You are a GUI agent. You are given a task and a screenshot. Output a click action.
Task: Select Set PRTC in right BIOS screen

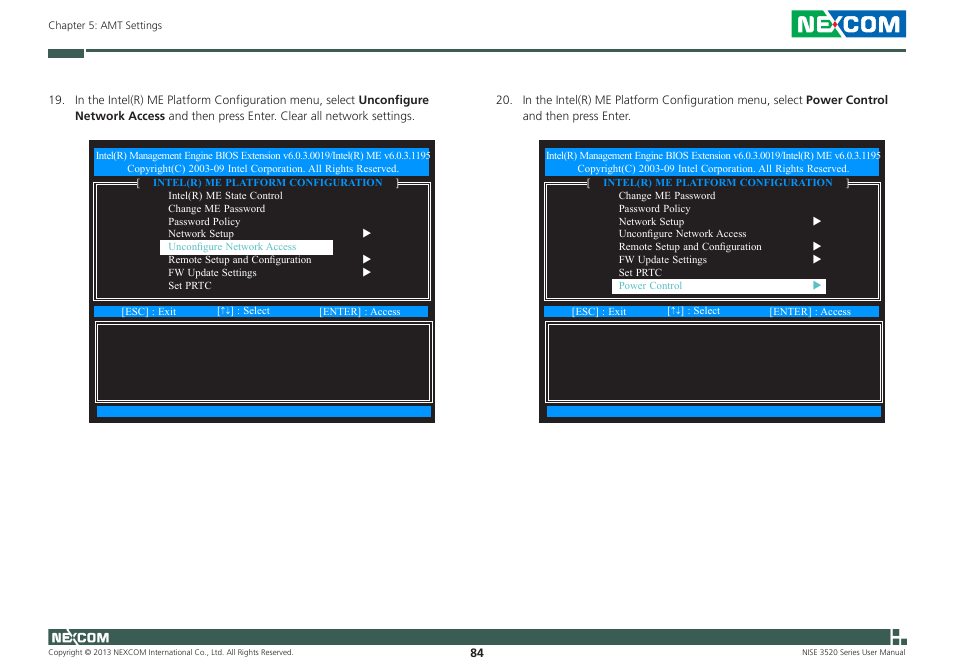pyautogui.click(x=640, y=272)
